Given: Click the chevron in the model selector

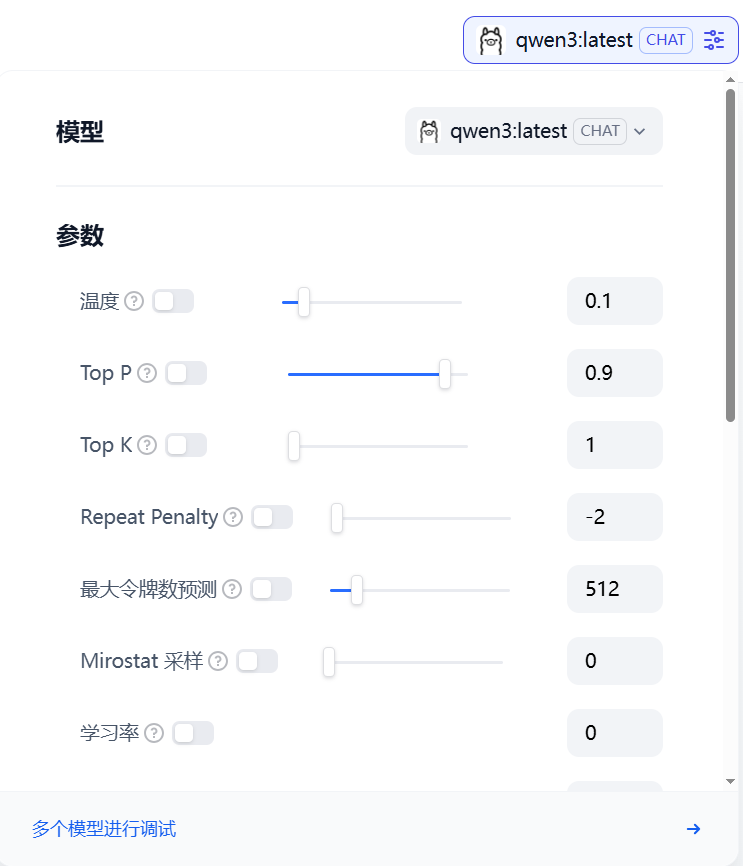Looking at the screenshot, I should click(x=640, y=131).
